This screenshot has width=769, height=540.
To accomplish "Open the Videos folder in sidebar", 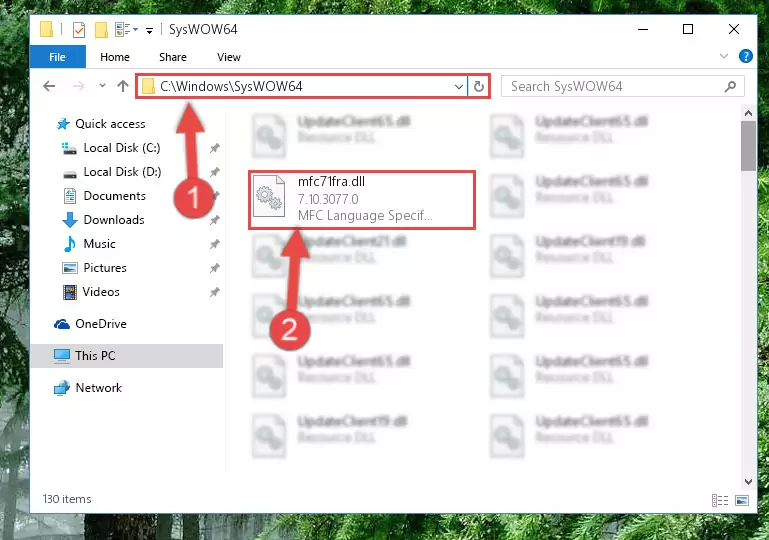I will click(x=101, y=292).
